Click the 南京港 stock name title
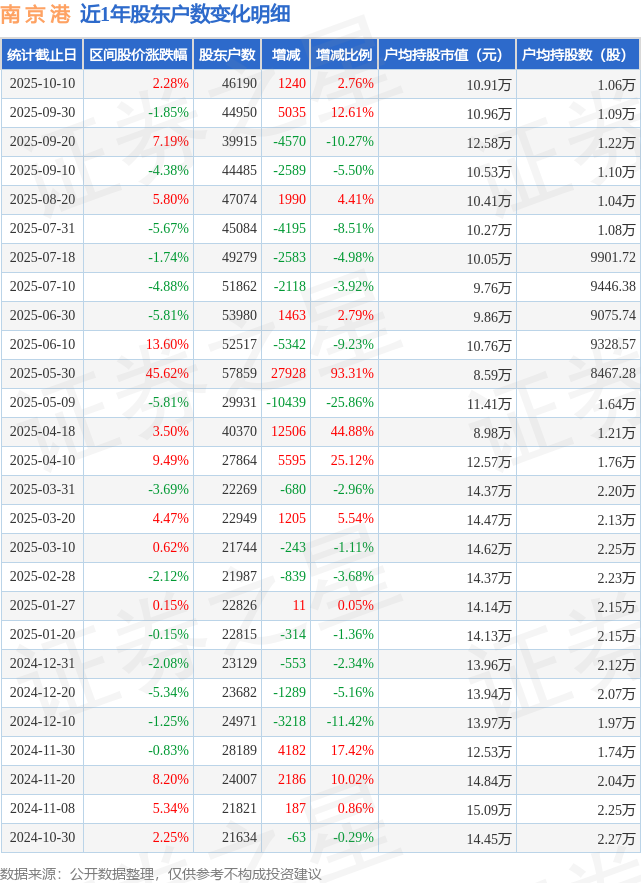 (x=35, y=15)
